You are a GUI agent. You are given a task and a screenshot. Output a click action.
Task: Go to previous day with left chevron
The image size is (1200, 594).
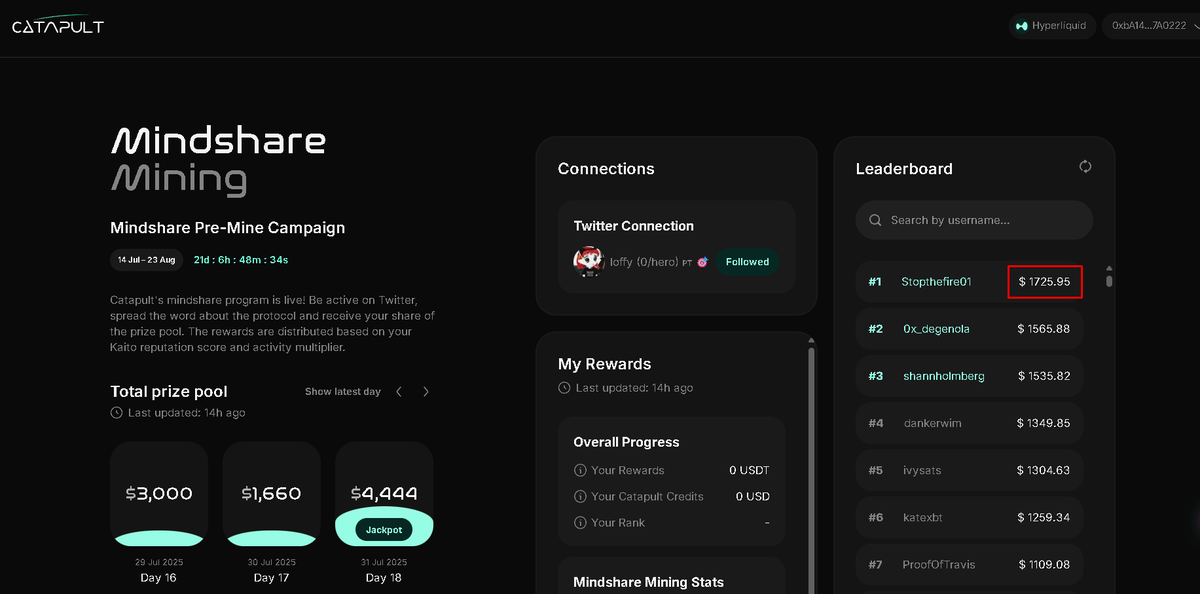click(399, 392)
